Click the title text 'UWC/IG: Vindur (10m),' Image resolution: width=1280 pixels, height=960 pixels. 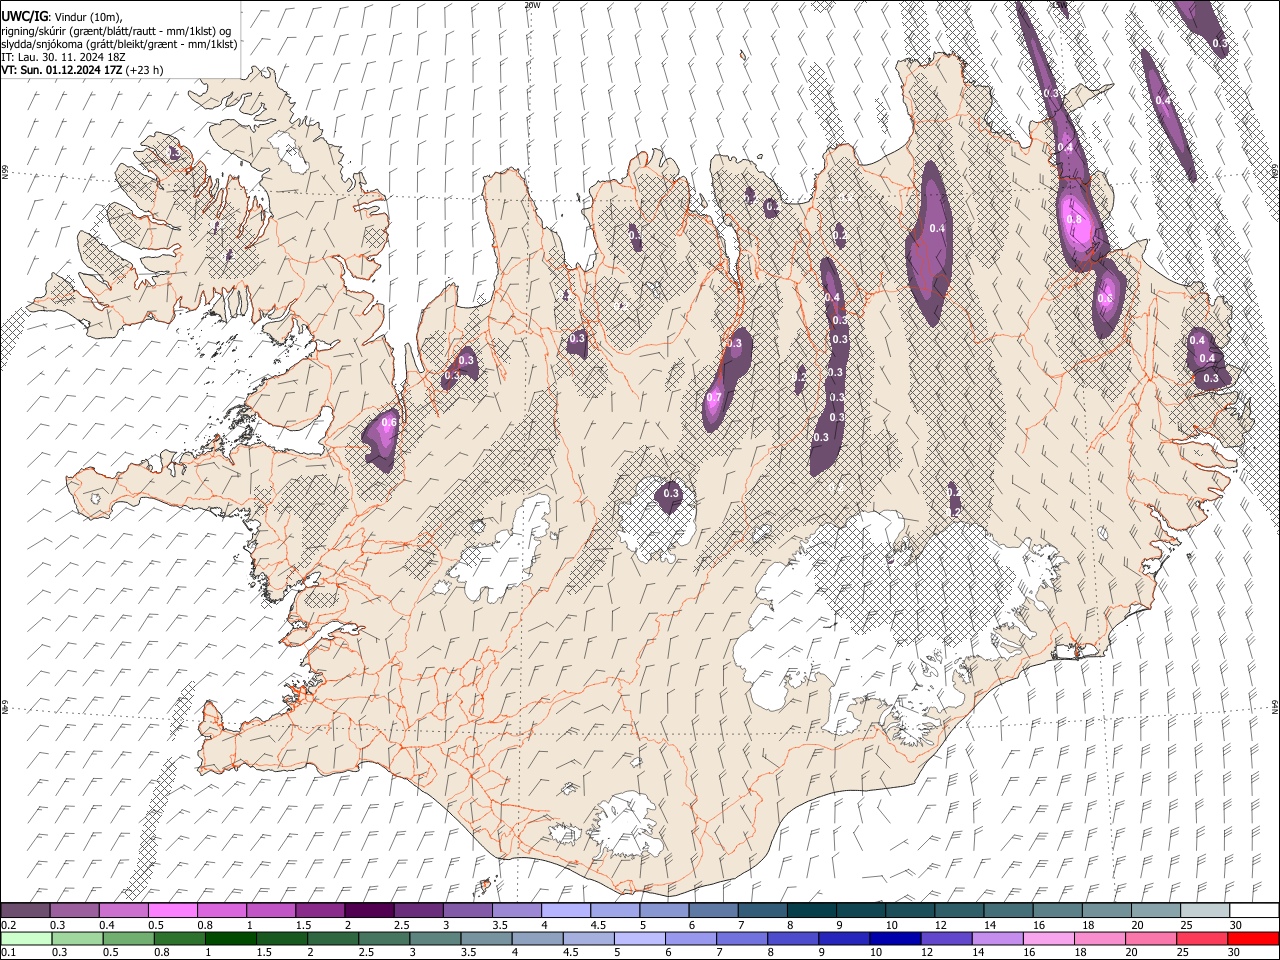(x=61, y=17)
